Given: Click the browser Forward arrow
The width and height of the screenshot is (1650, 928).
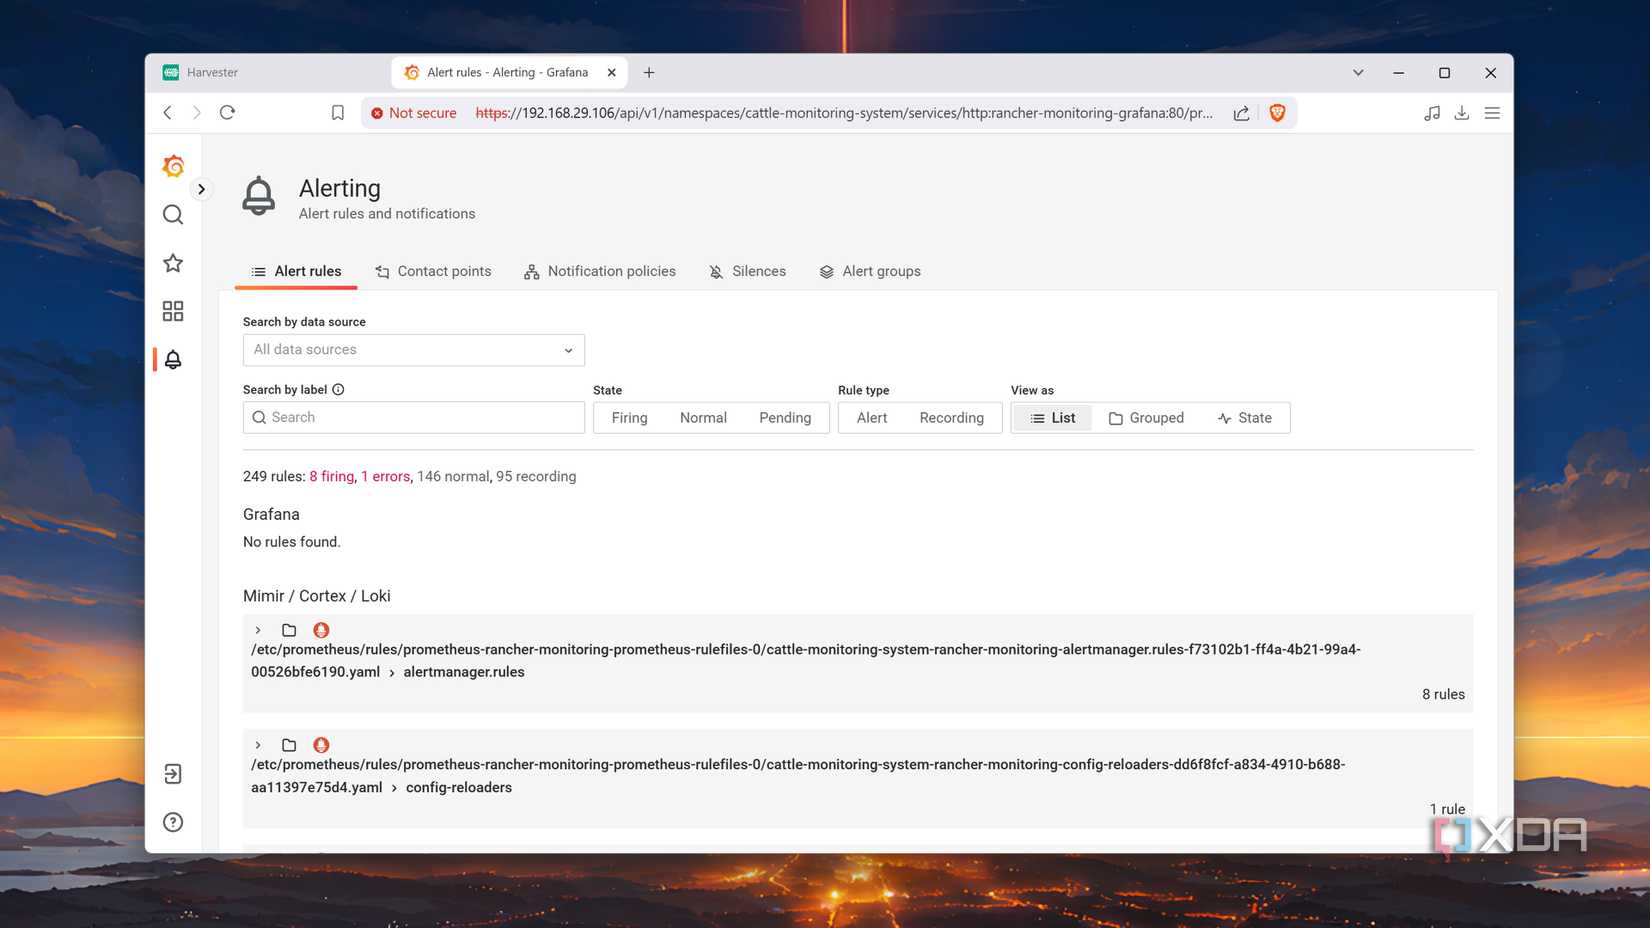Looking at the screenshot, I should coord(197,113).
